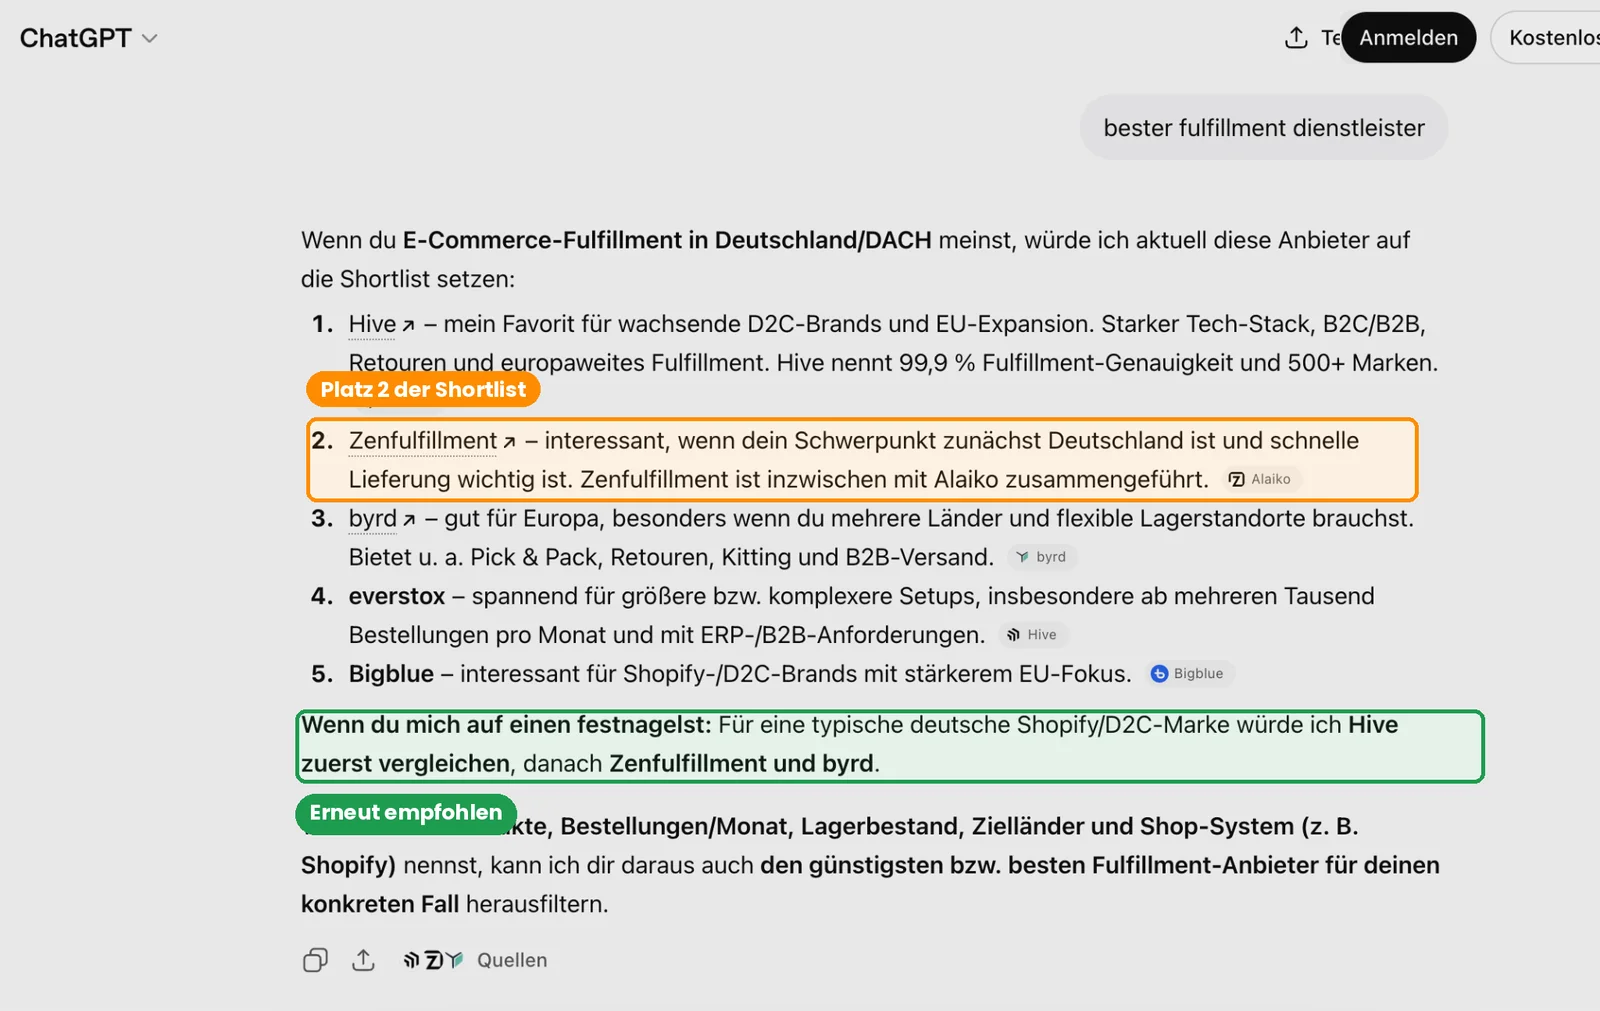Click the bold 'Bigblue' list entry
The height and width of the screenshot is (1011, 1600).
391,674
